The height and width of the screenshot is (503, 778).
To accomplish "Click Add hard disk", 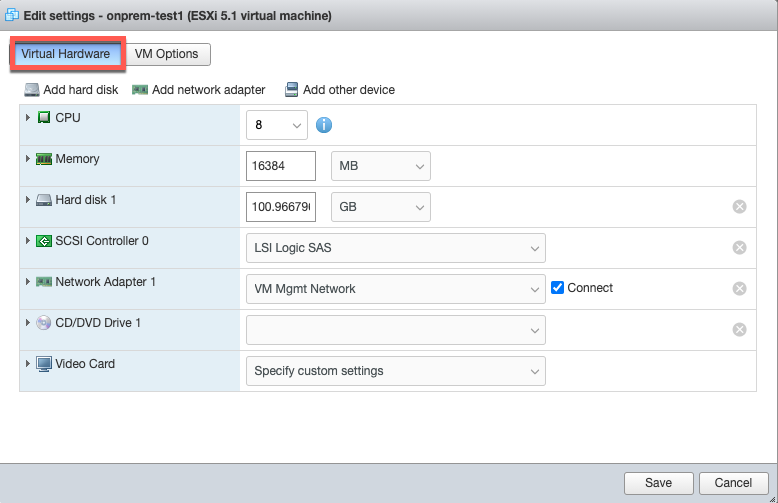I will coord(71,90).
